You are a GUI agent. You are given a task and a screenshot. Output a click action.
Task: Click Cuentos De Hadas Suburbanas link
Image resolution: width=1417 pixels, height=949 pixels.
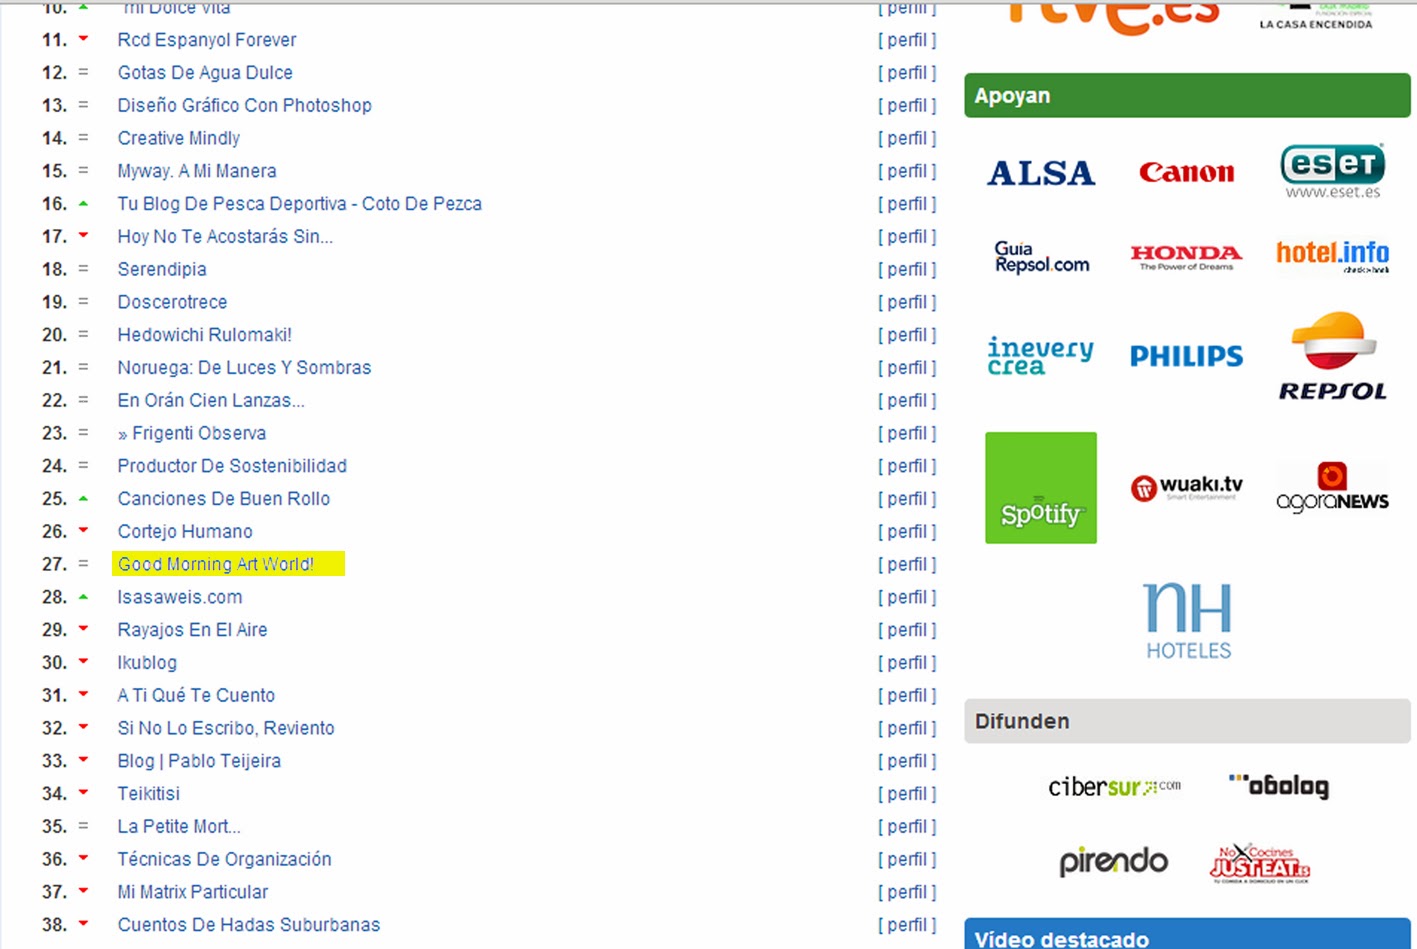(x=249, y=925)
